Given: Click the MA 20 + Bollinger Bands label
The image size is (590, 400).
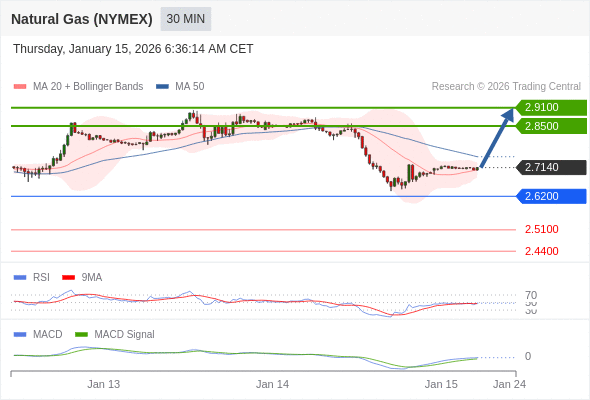Looking at the screenshot, I should point(88,87).
